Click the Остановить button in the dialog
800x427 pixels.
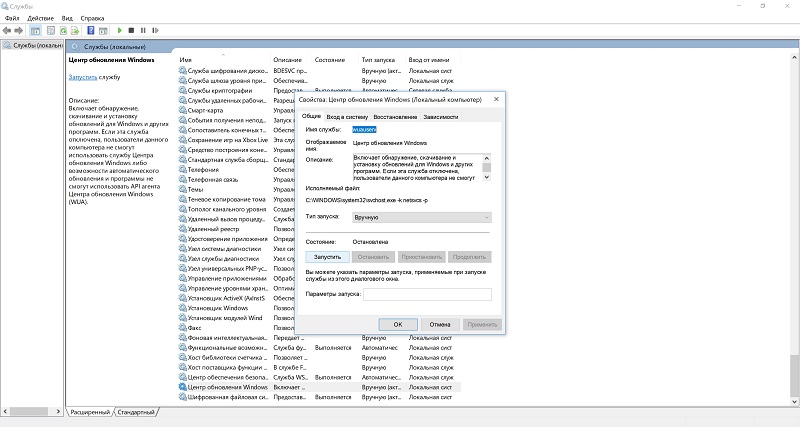pos(373,257)
